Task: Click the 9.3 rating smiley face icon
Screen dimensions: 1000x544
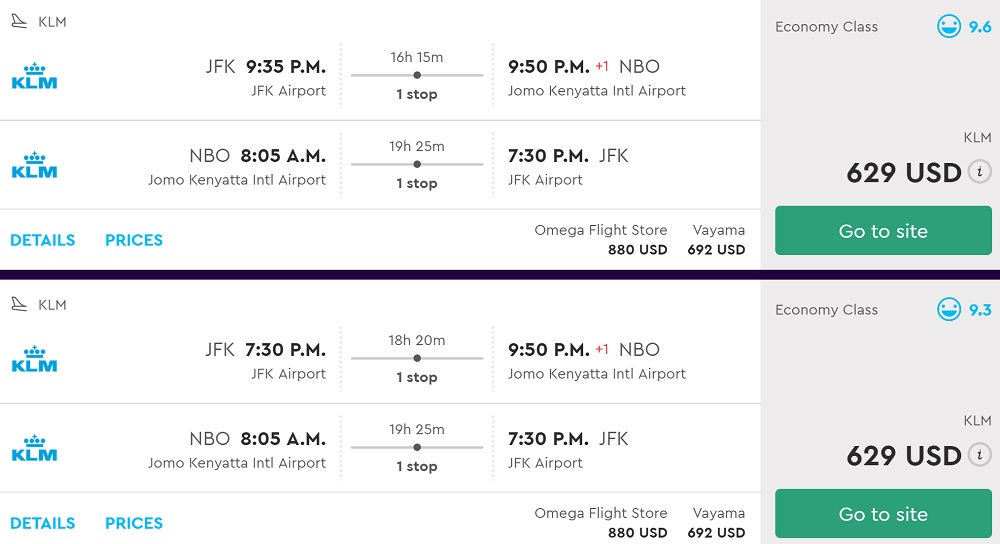Action: tap(948, 310)
